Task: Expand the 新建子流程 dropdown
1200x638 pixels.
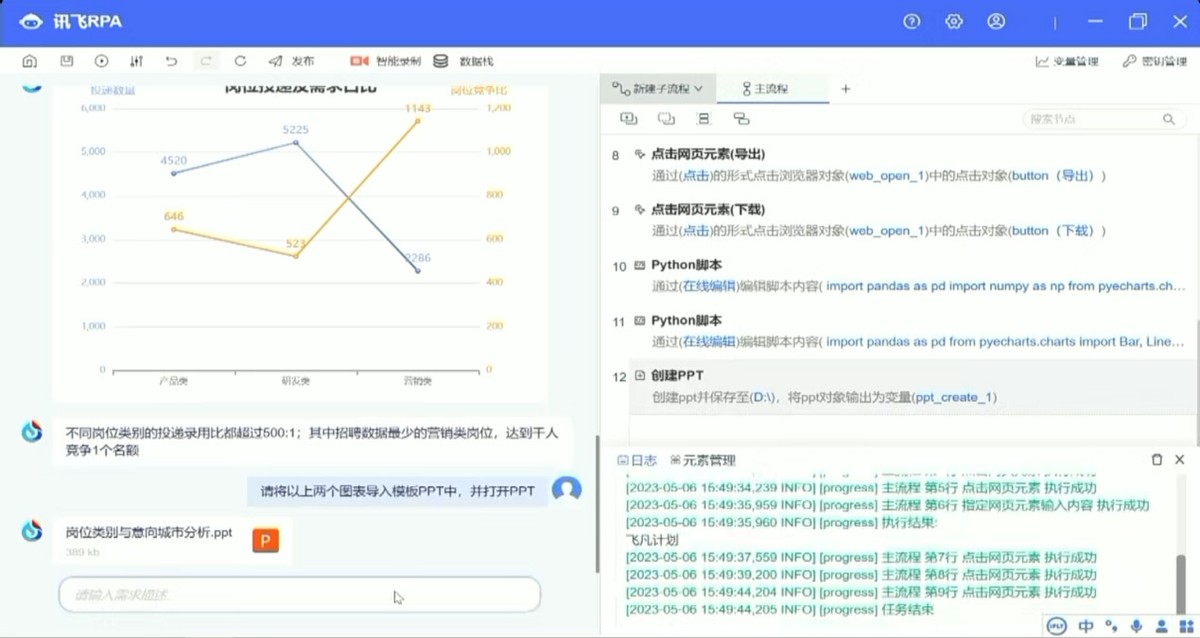Action: (x=658, y=88)
